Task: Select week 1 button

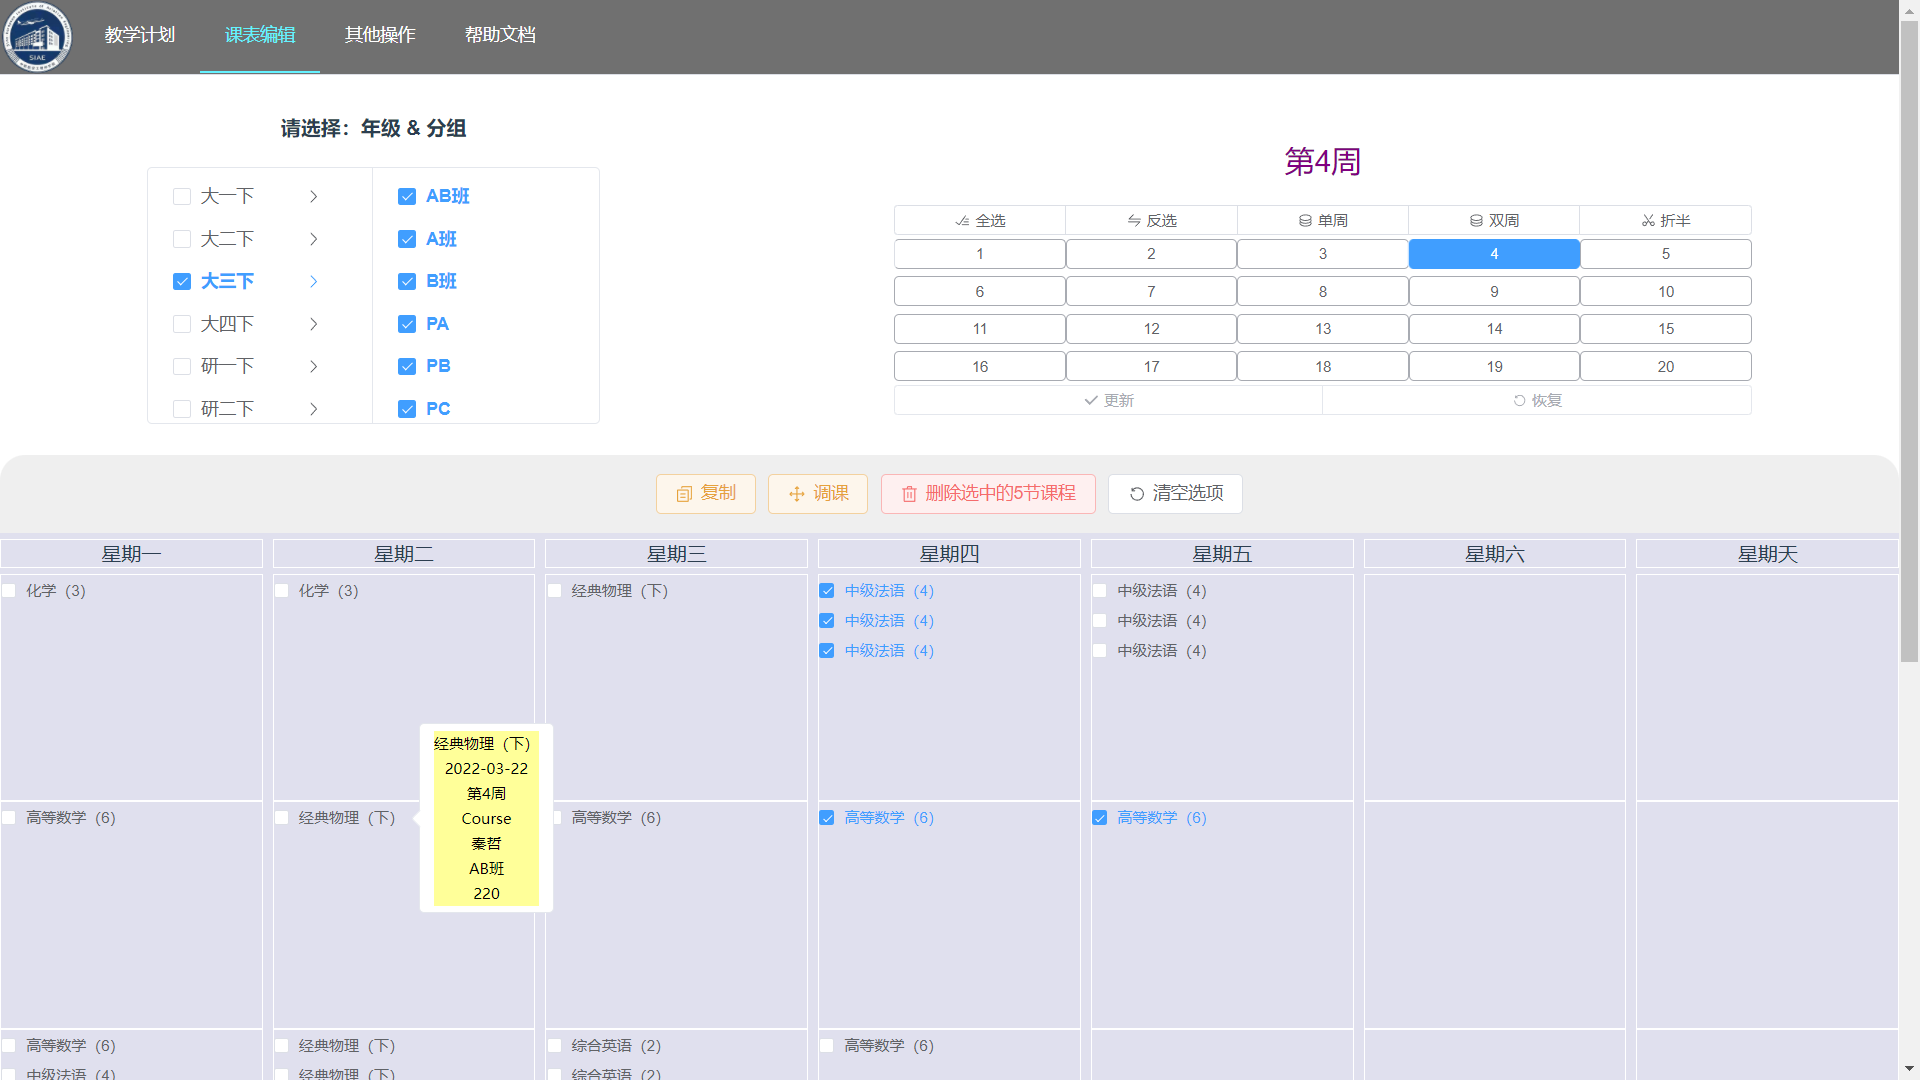Action: 980,254
